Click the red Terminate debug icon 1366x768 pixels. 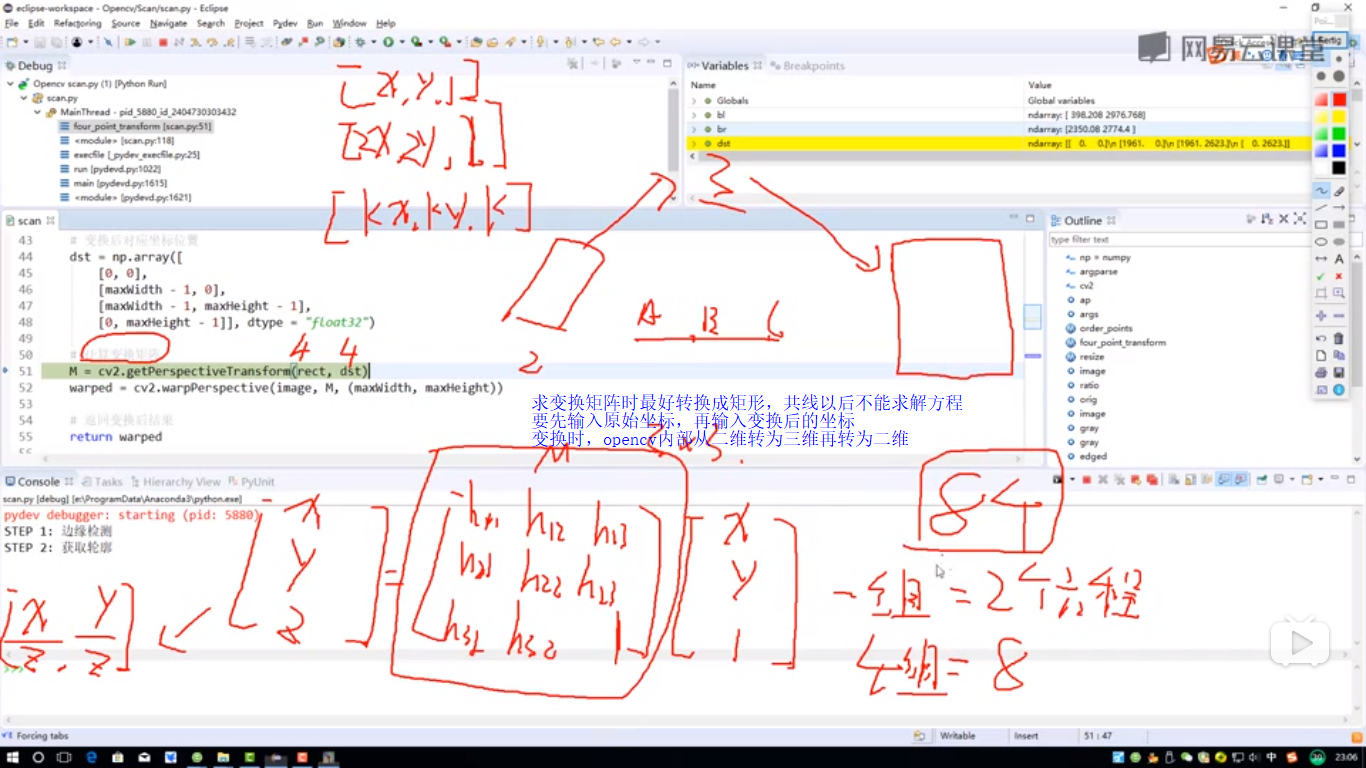163,42
